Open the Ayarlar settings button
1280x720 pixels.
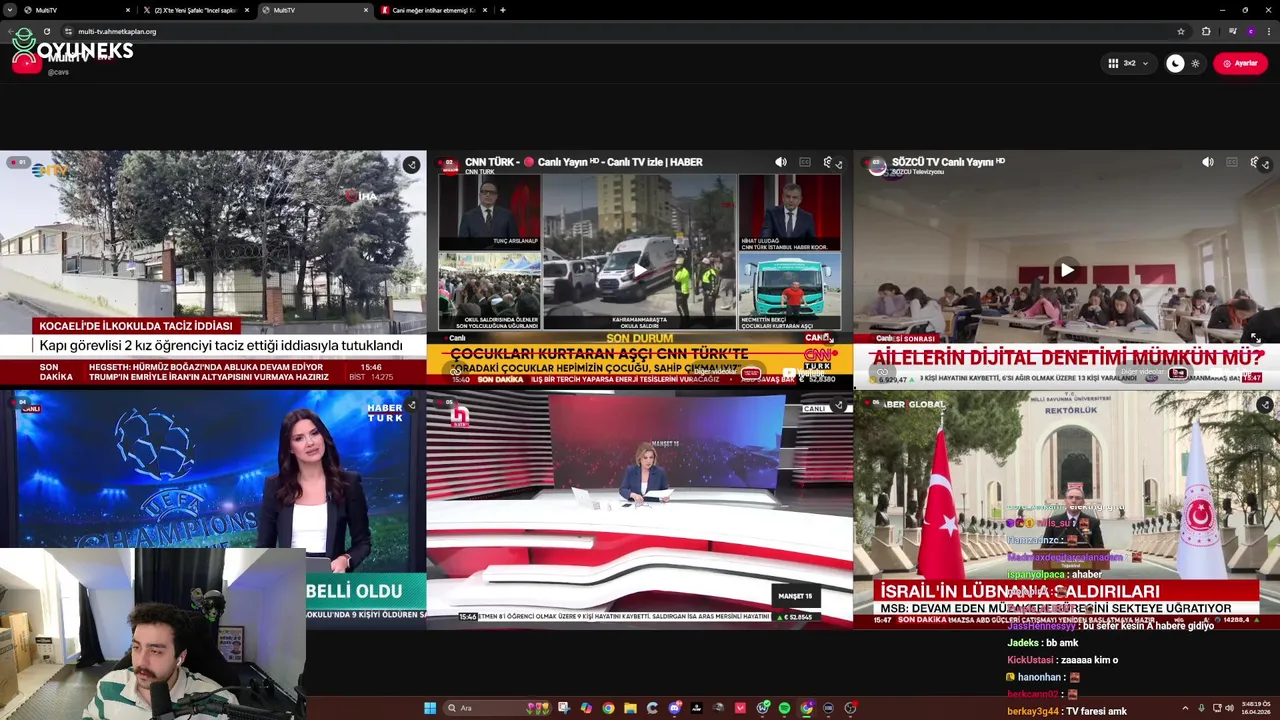[1240, 63]
